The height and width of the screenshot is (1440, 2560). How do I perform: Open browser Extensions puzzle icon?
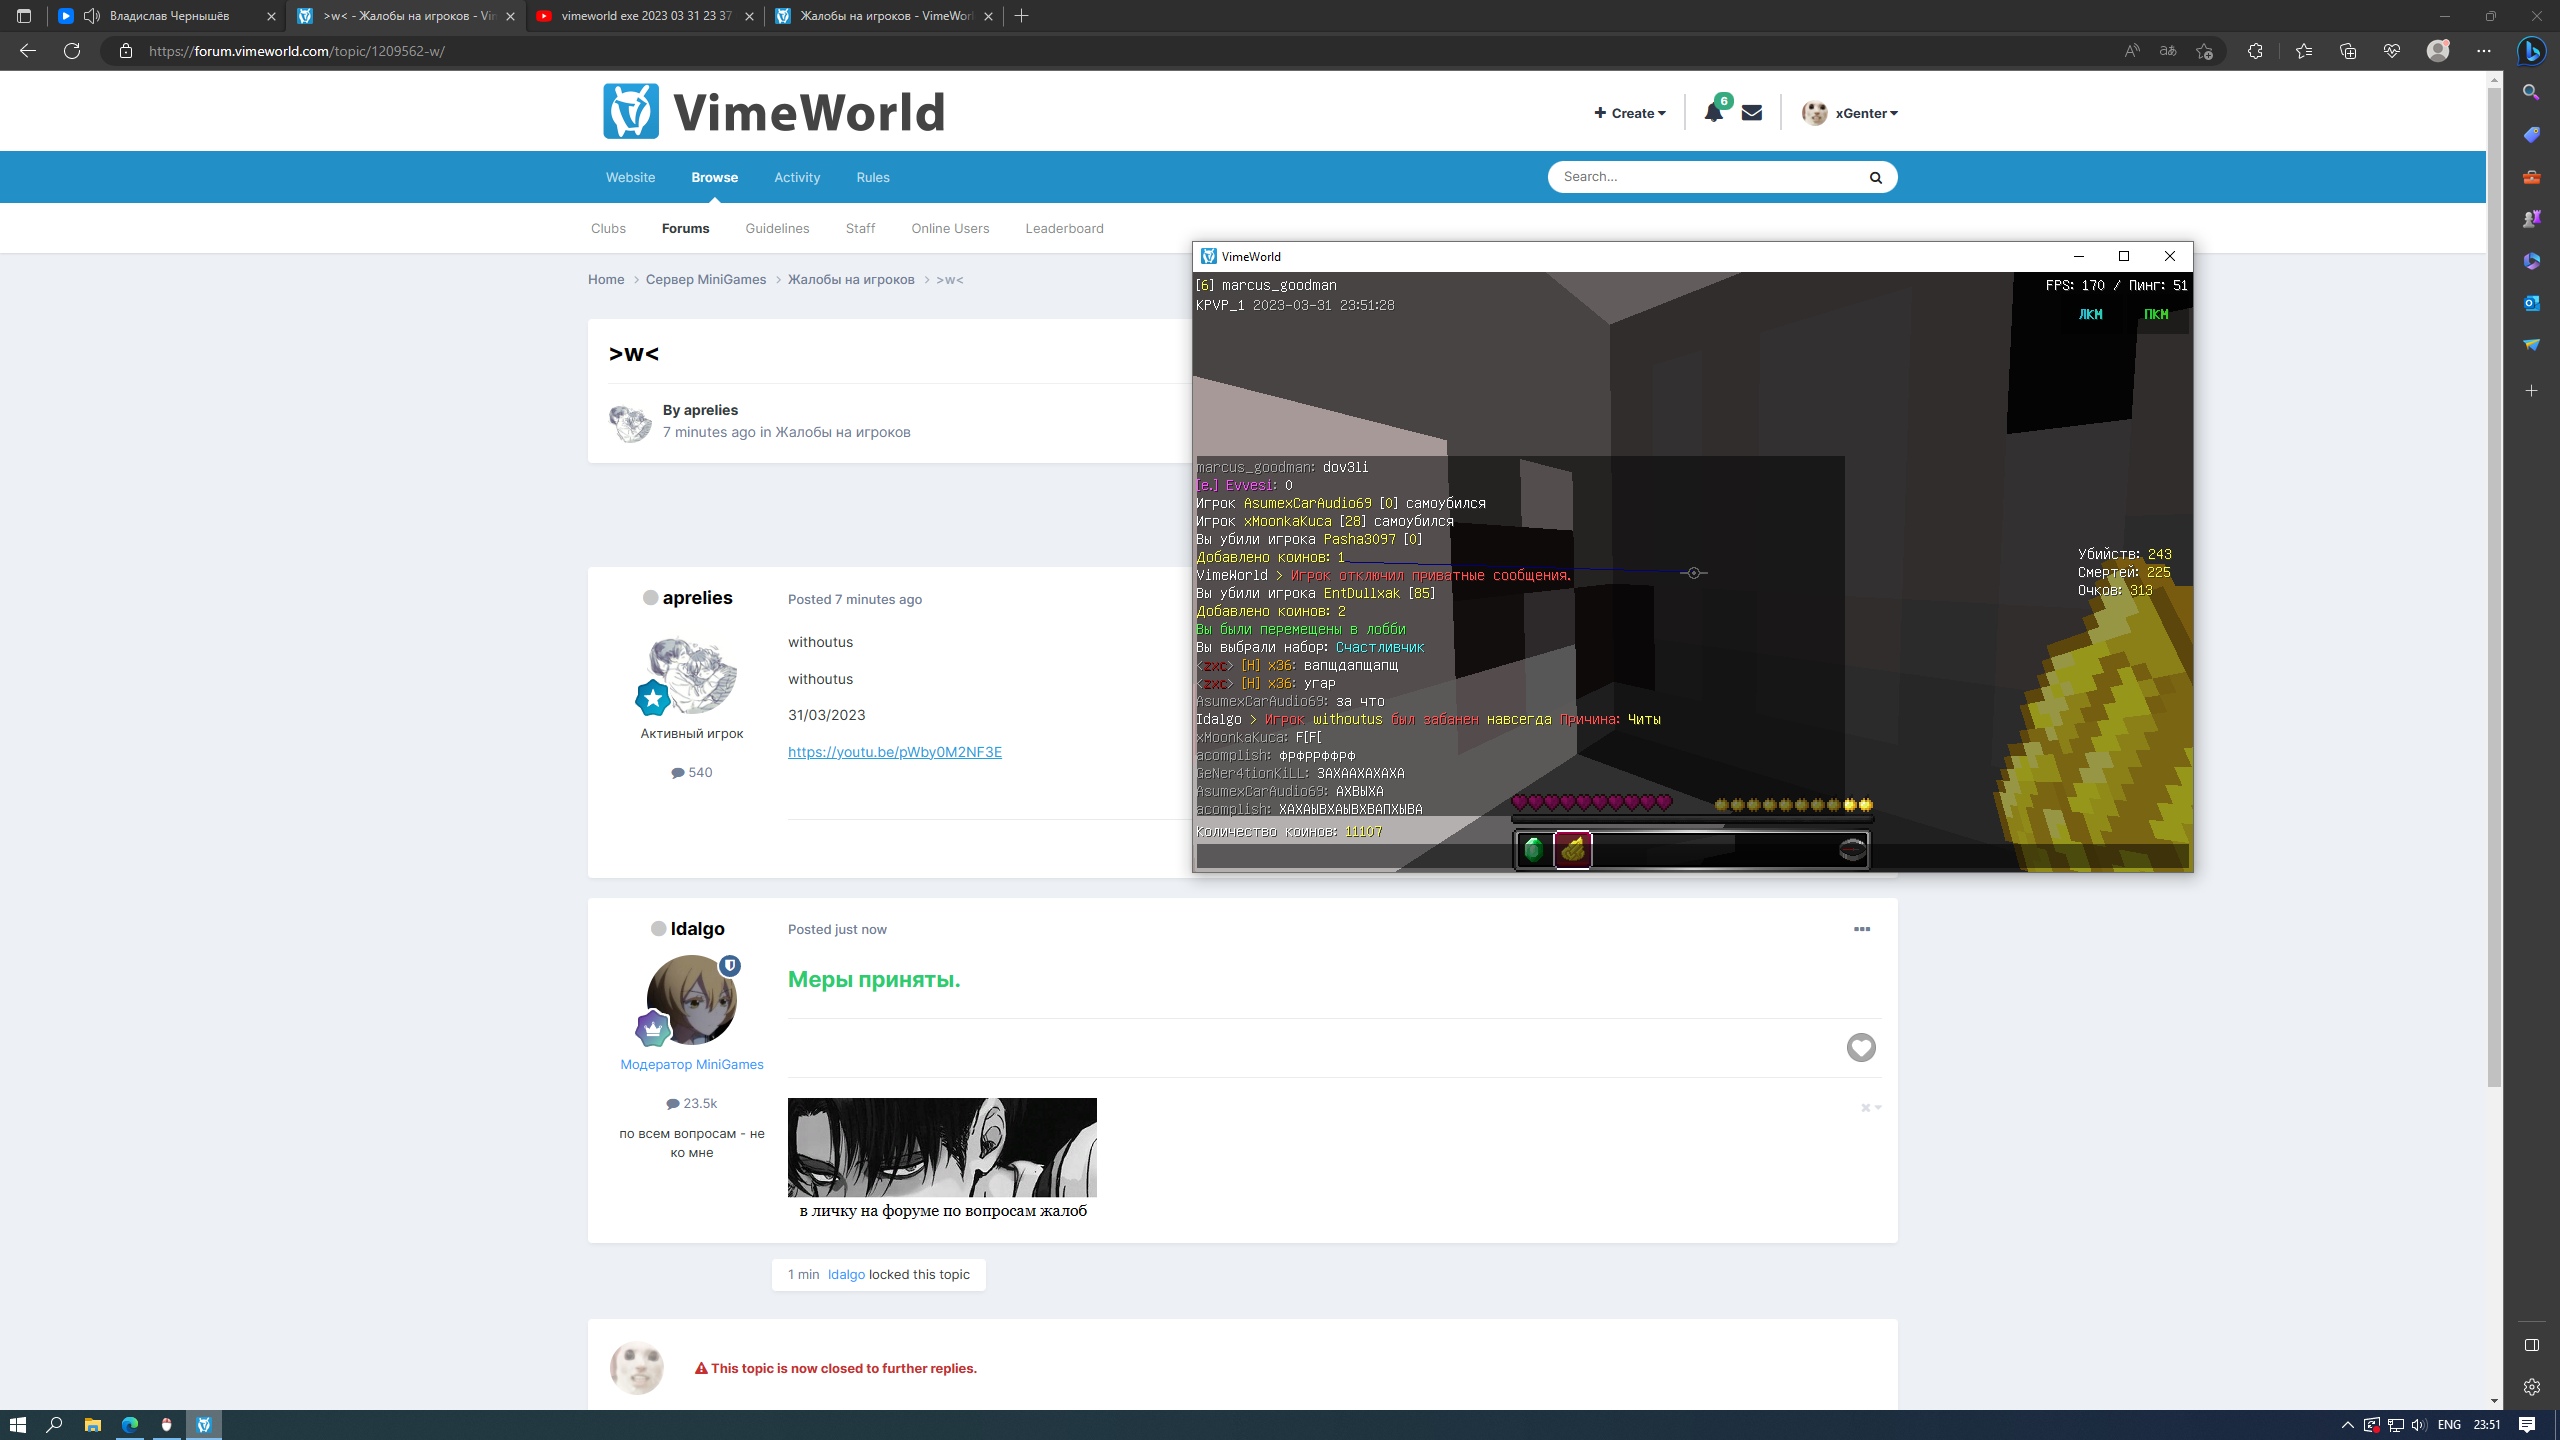(x=2254, y=51)
